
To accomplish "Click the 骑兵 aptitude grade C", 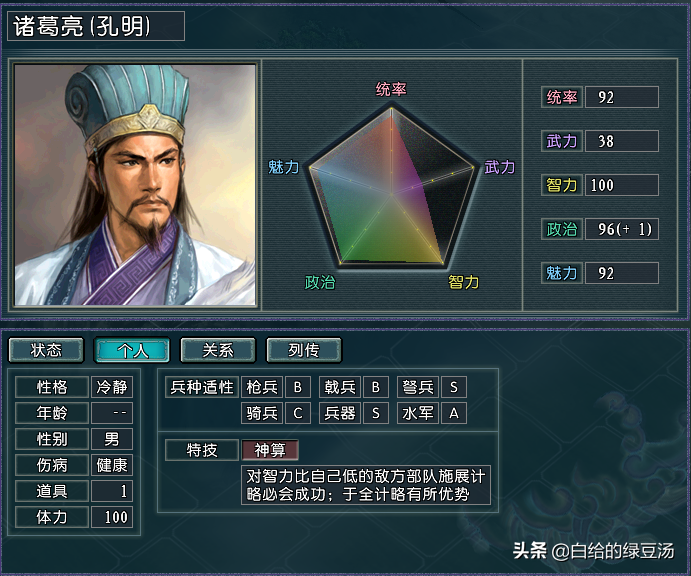I will click(297, 412).
